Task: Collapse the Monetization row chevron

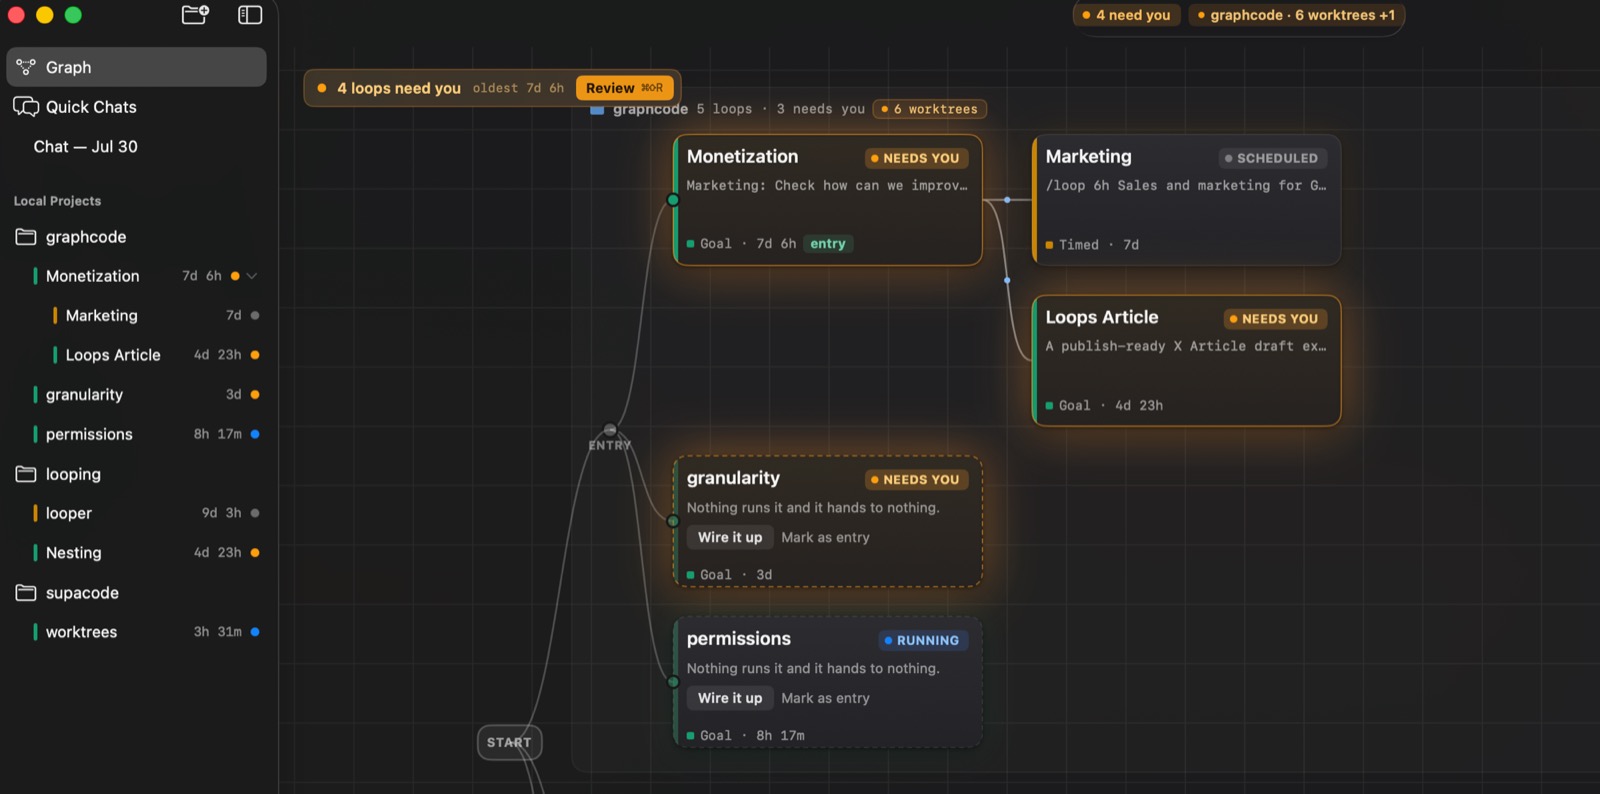Action: [252, 276]
